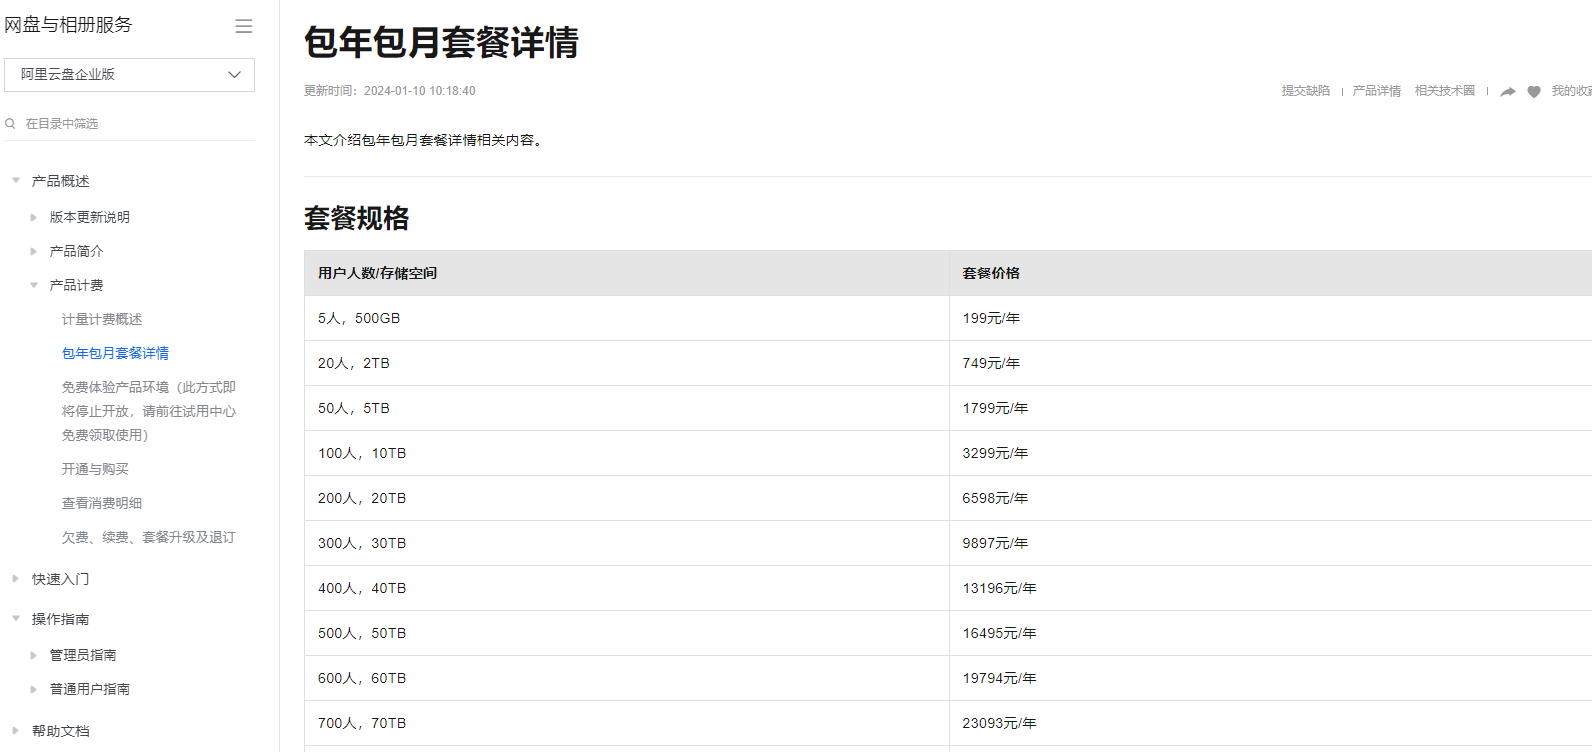Collapse the 操作指南 arrow
Image resolution: width=1592 pixels, height=752 pixels.
[x=16, y=619]
